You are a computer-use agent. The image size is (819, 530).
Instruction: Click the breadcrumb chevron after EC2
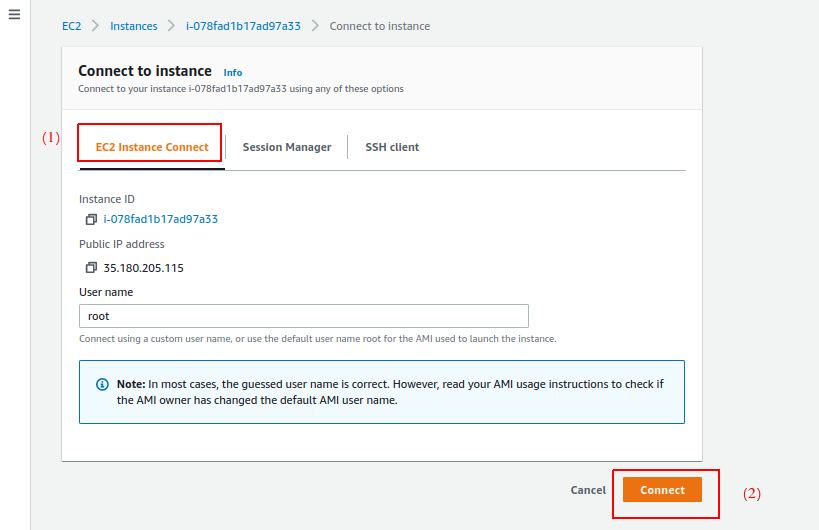coord(96,26)
